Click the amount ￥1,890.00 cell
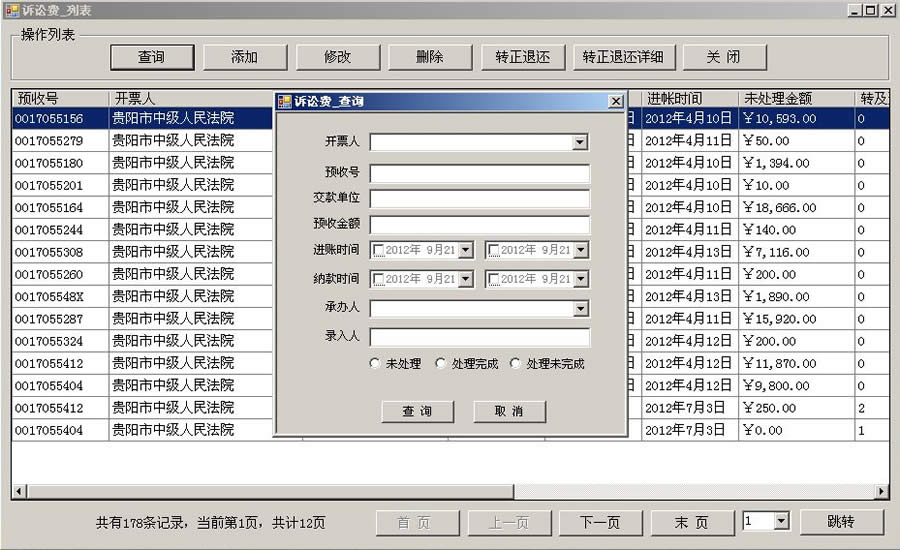The width and height of the screenshot is (900, 550). [797, 297]
